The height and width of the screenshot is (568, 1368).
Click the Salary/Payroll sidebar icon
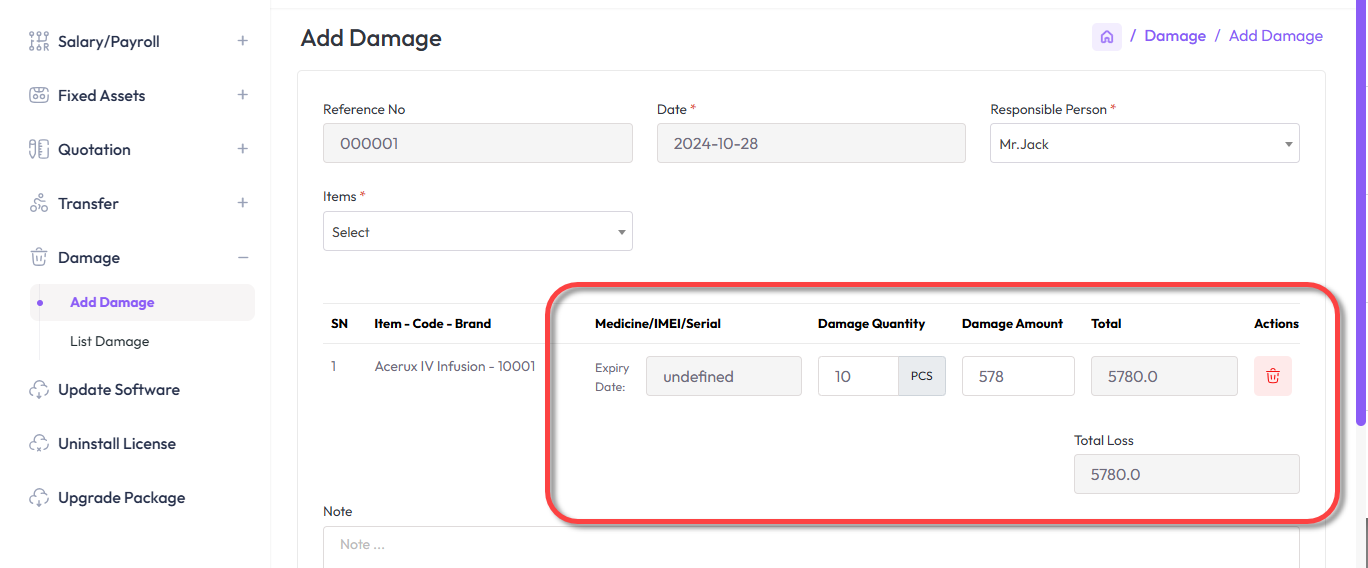coord(39,42)
